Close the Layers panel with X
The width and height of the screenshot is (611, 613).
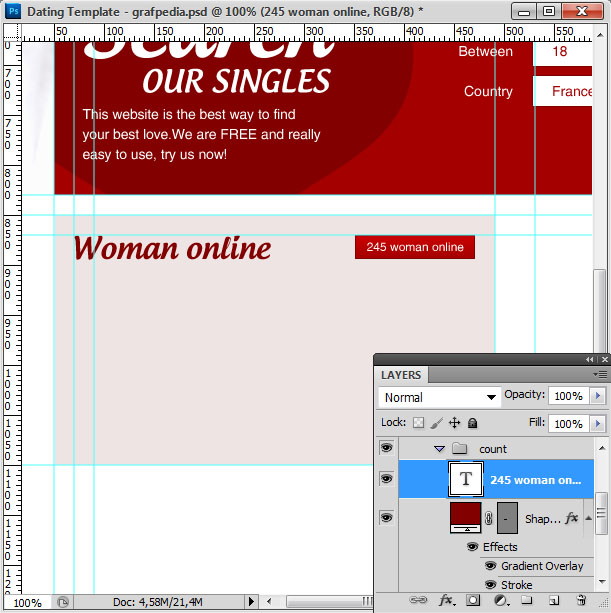[604, 359]
